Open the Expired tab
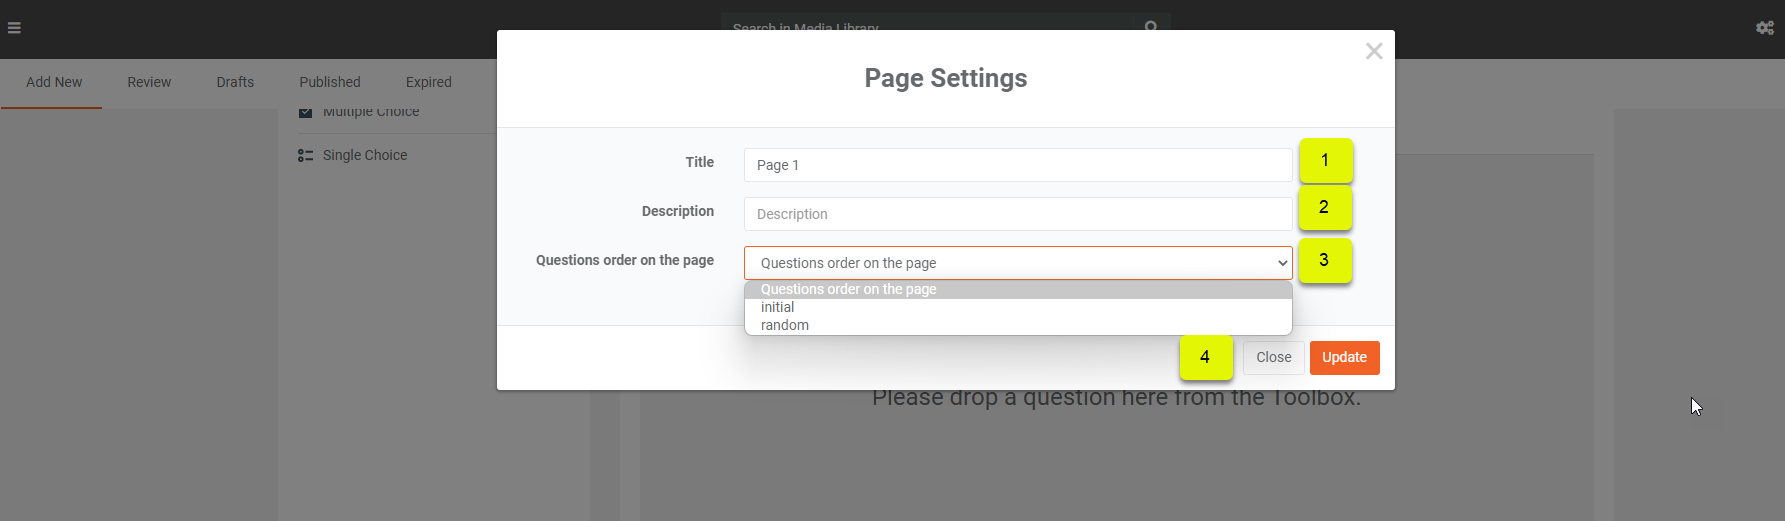This screenshot has width=1785, height=521. point(429,82)
